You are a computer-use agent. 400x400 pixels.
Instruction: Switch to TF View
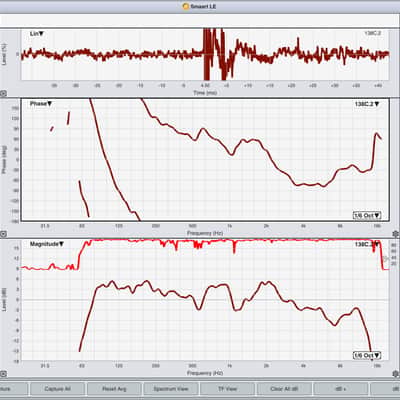[227, 389]
